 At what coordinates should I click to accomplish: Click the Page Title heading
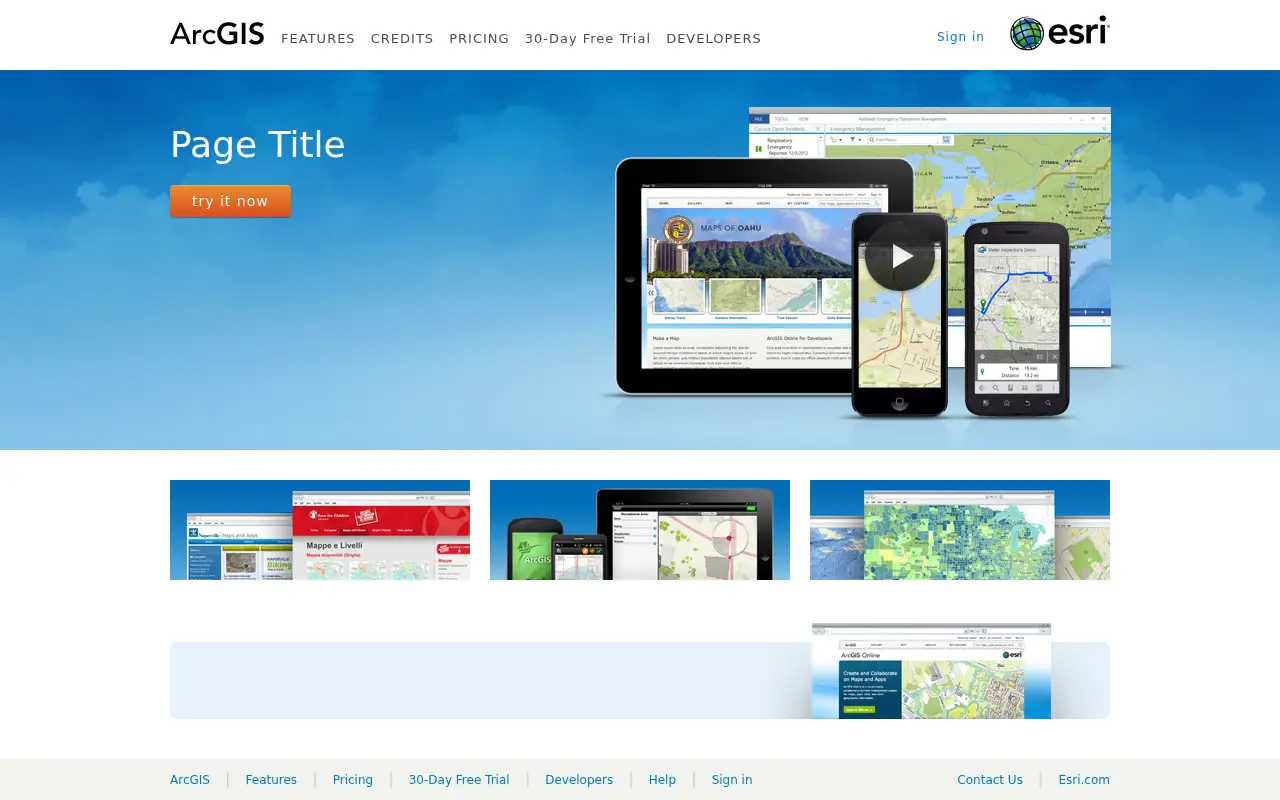tap(258, 145)
